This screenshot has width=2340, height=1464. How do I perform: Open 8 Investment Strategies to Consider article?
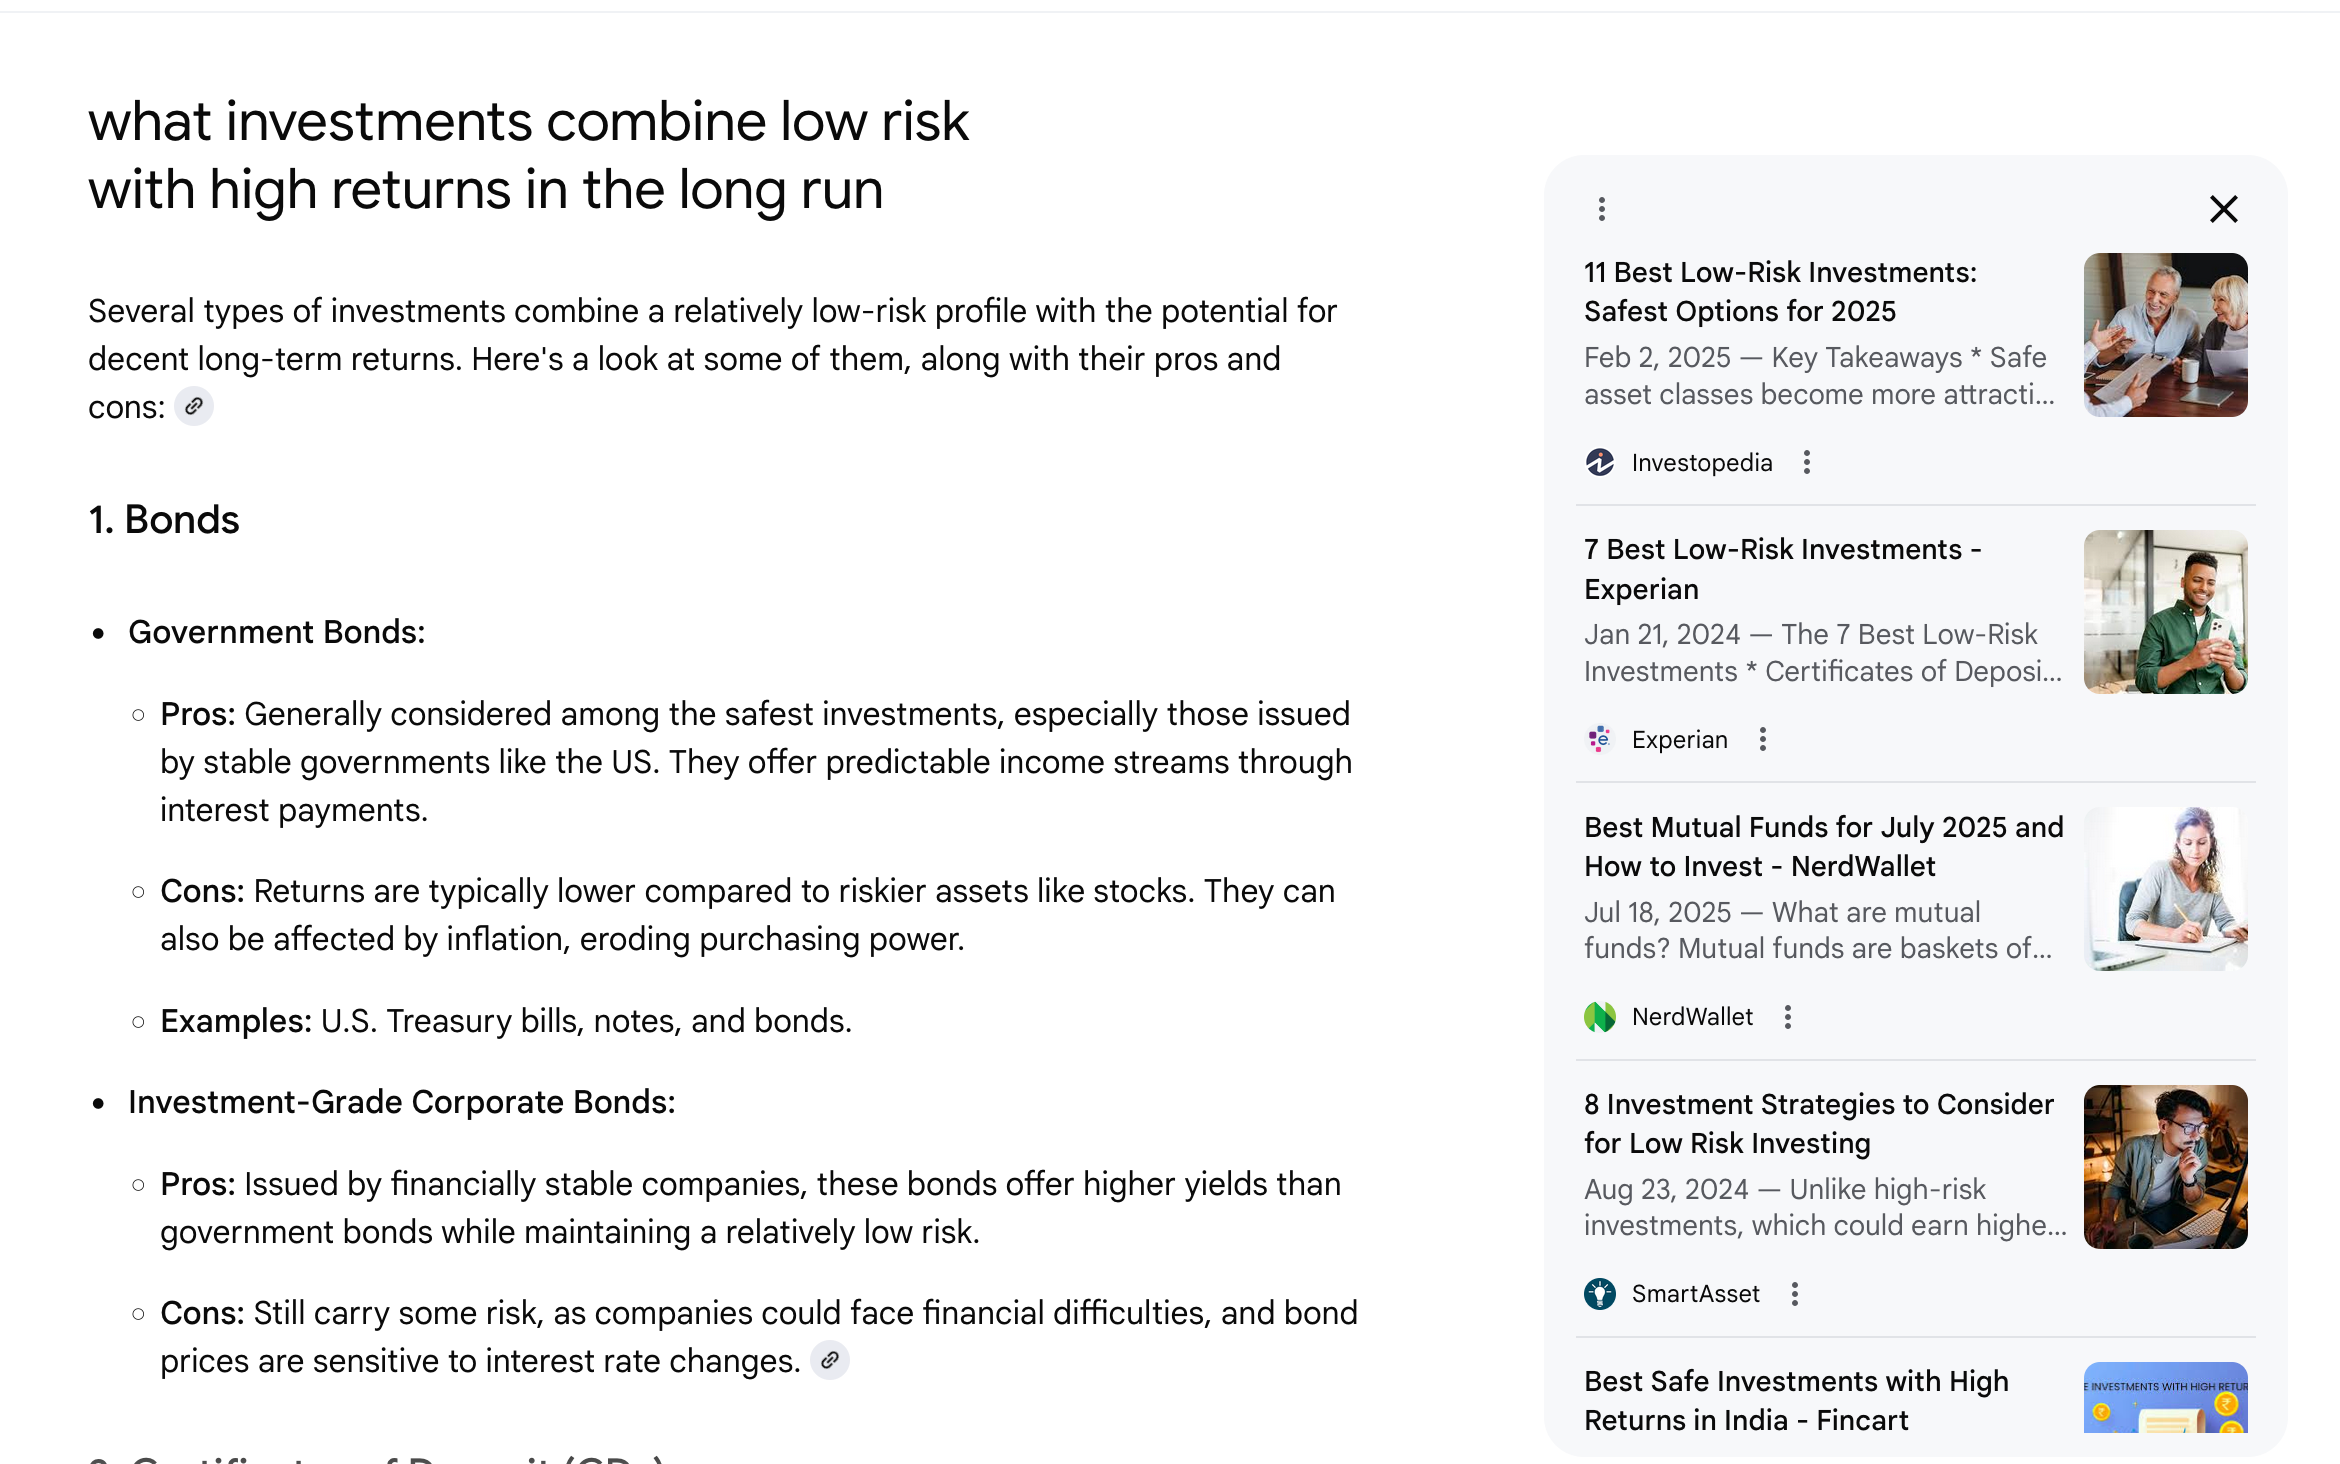click(1818, 1123)
